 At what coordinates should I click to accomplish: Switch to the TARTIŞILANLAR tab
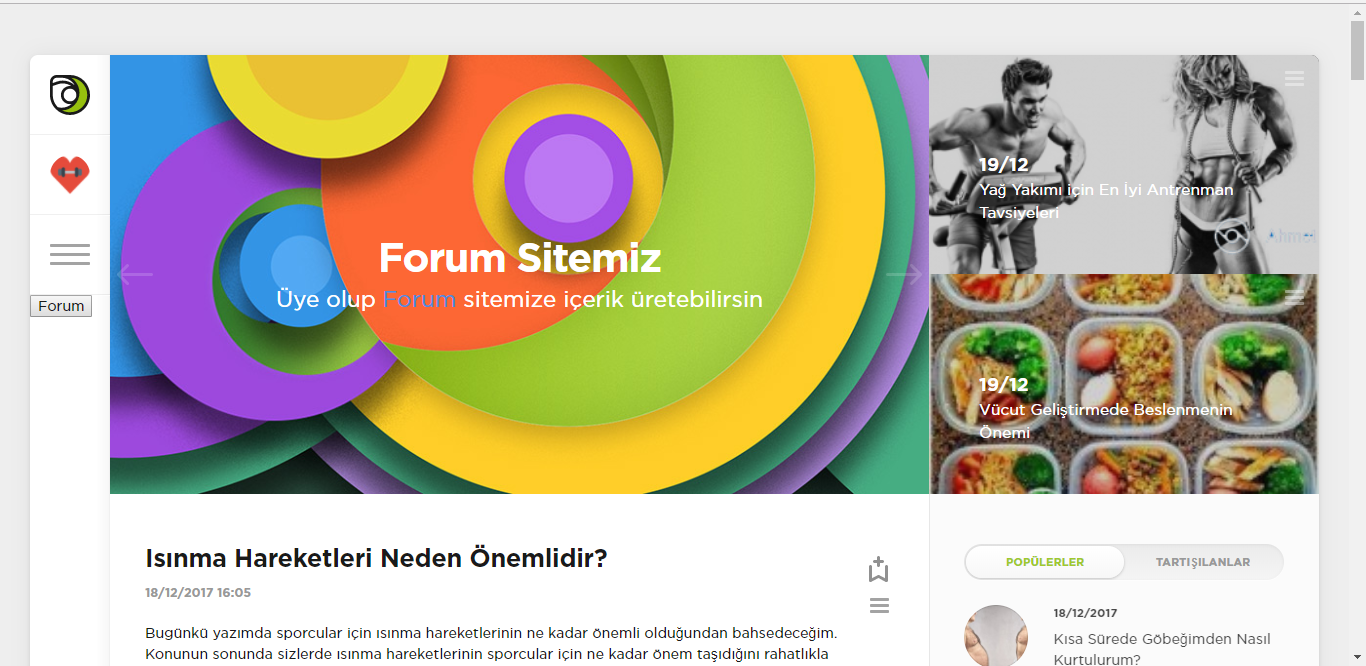click(1203, 562)
